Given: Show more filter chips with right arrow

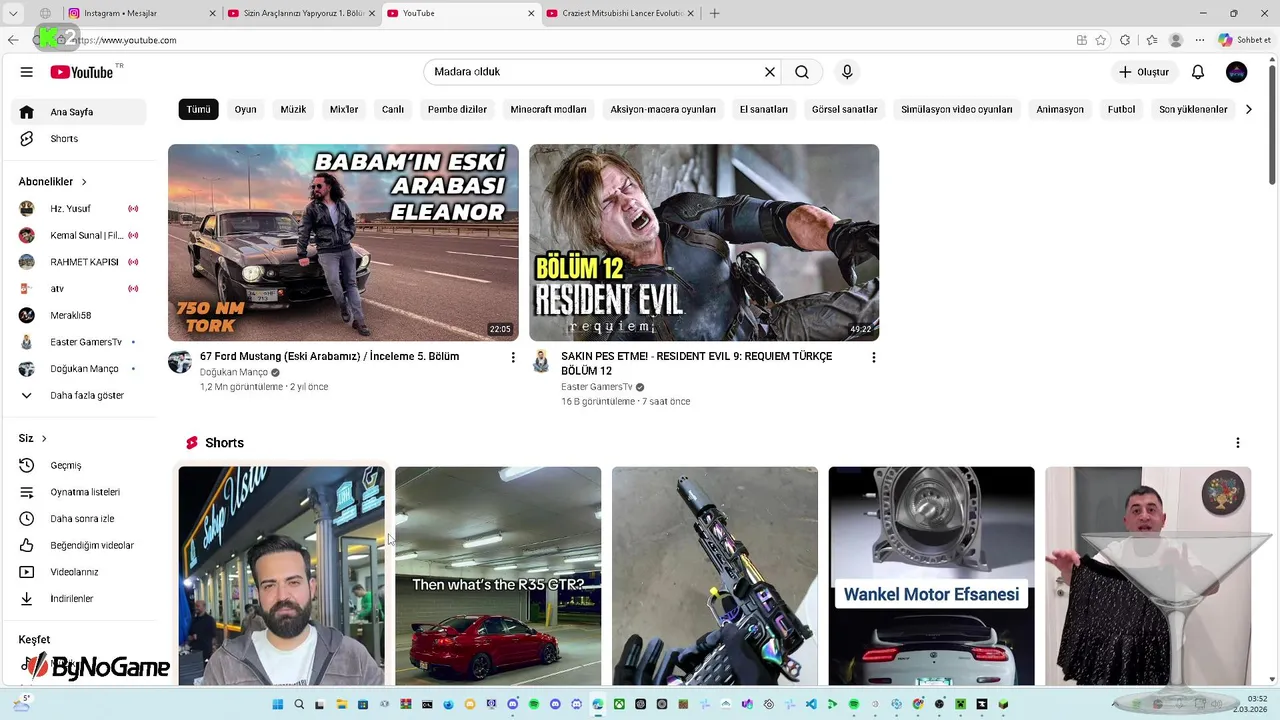Looking at the screenshot, I should tap(1248, 109).
